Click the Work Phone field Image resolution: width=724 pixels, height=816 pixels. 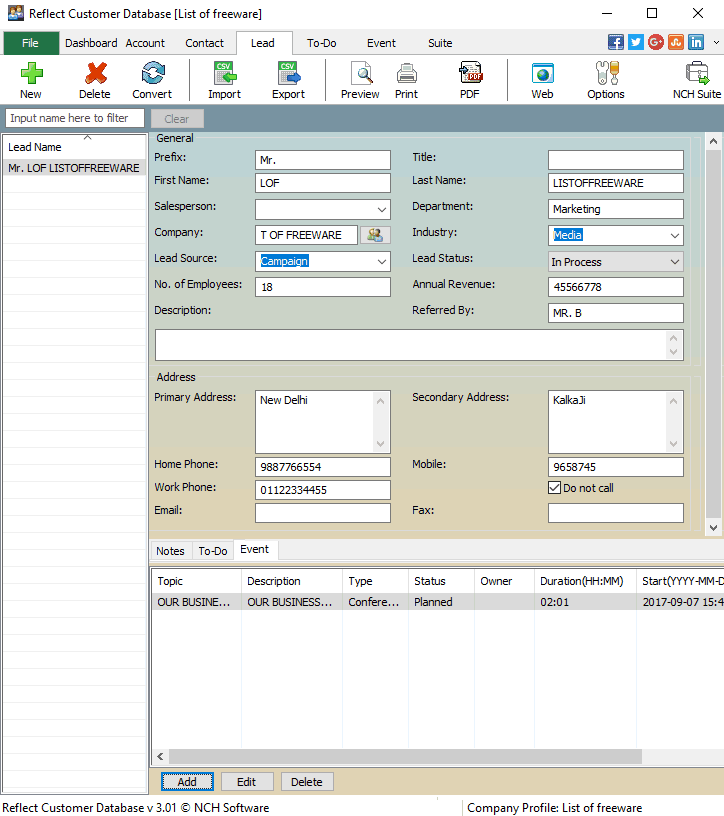323,490
